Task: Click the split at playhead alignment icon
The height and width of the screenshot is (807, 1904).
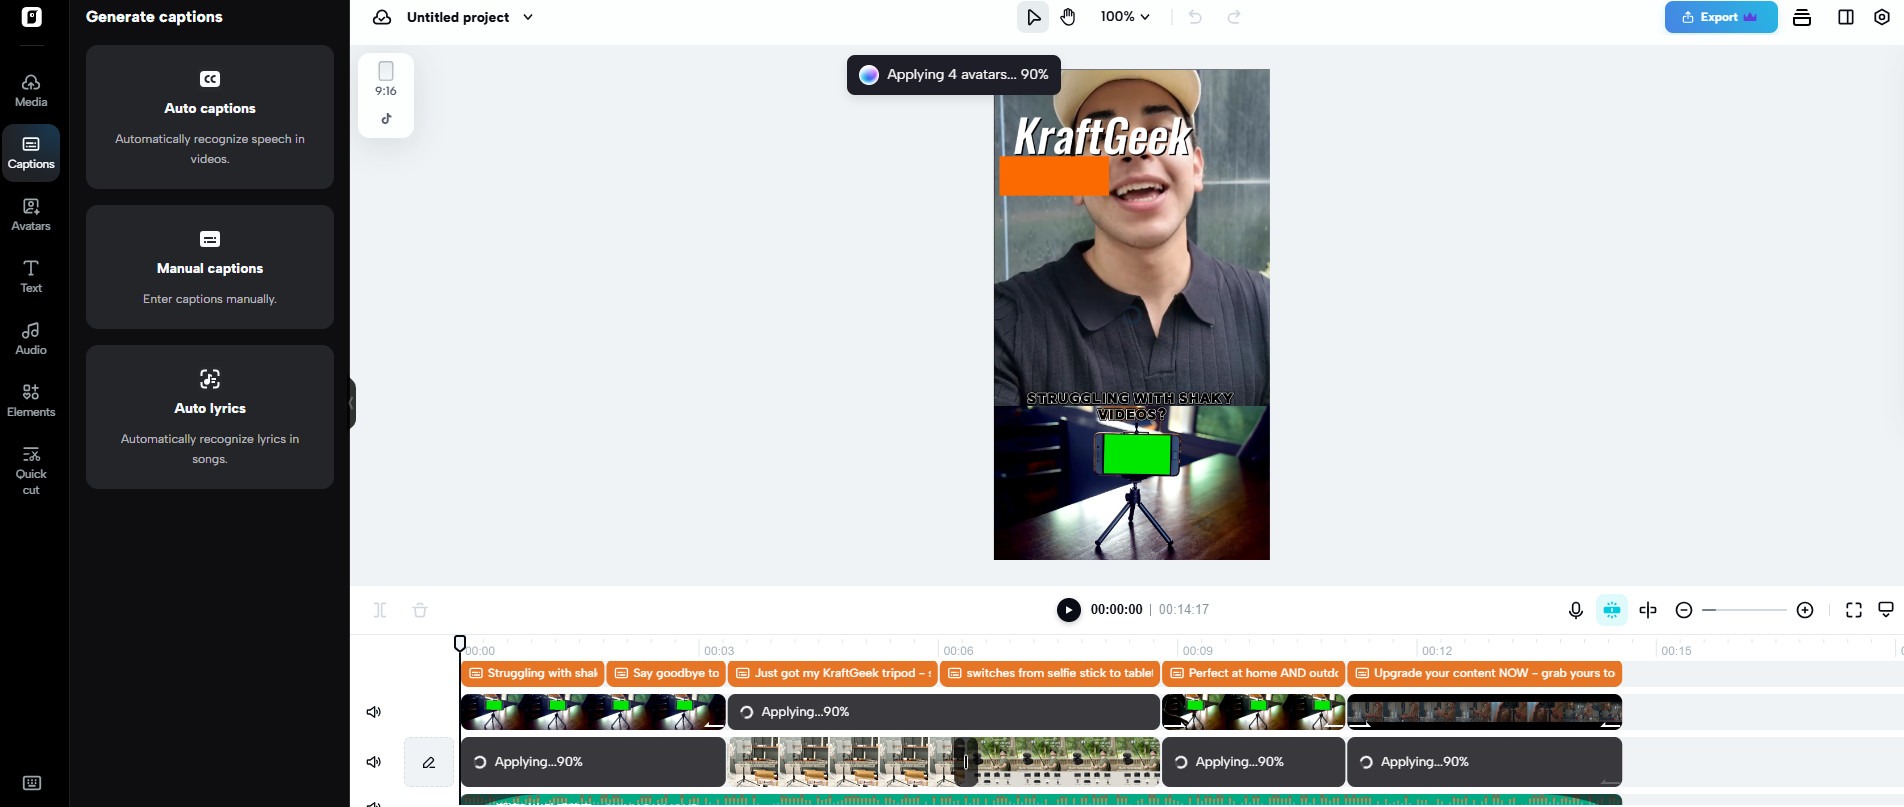Action: (1648, 610)
